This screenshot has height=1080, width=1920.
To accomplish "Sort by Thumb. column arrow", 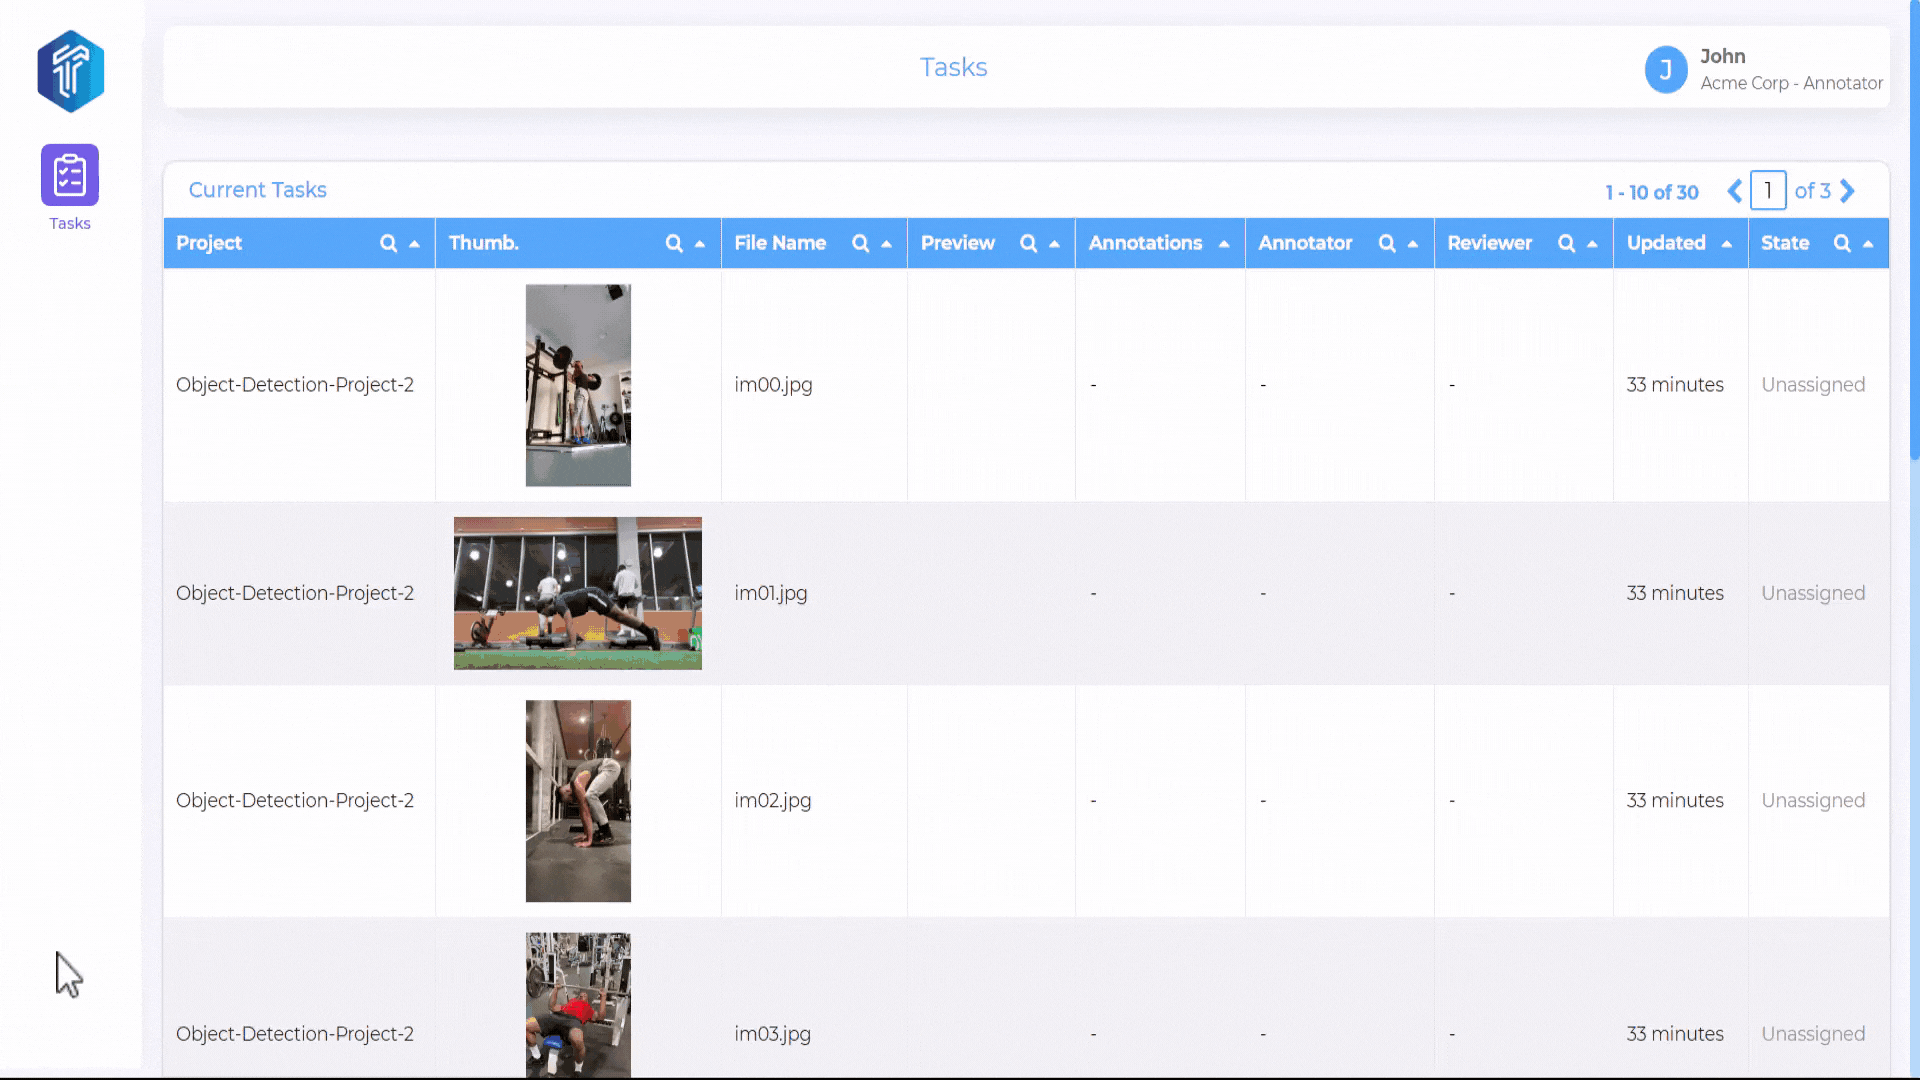I will click(x=700, y=244).
